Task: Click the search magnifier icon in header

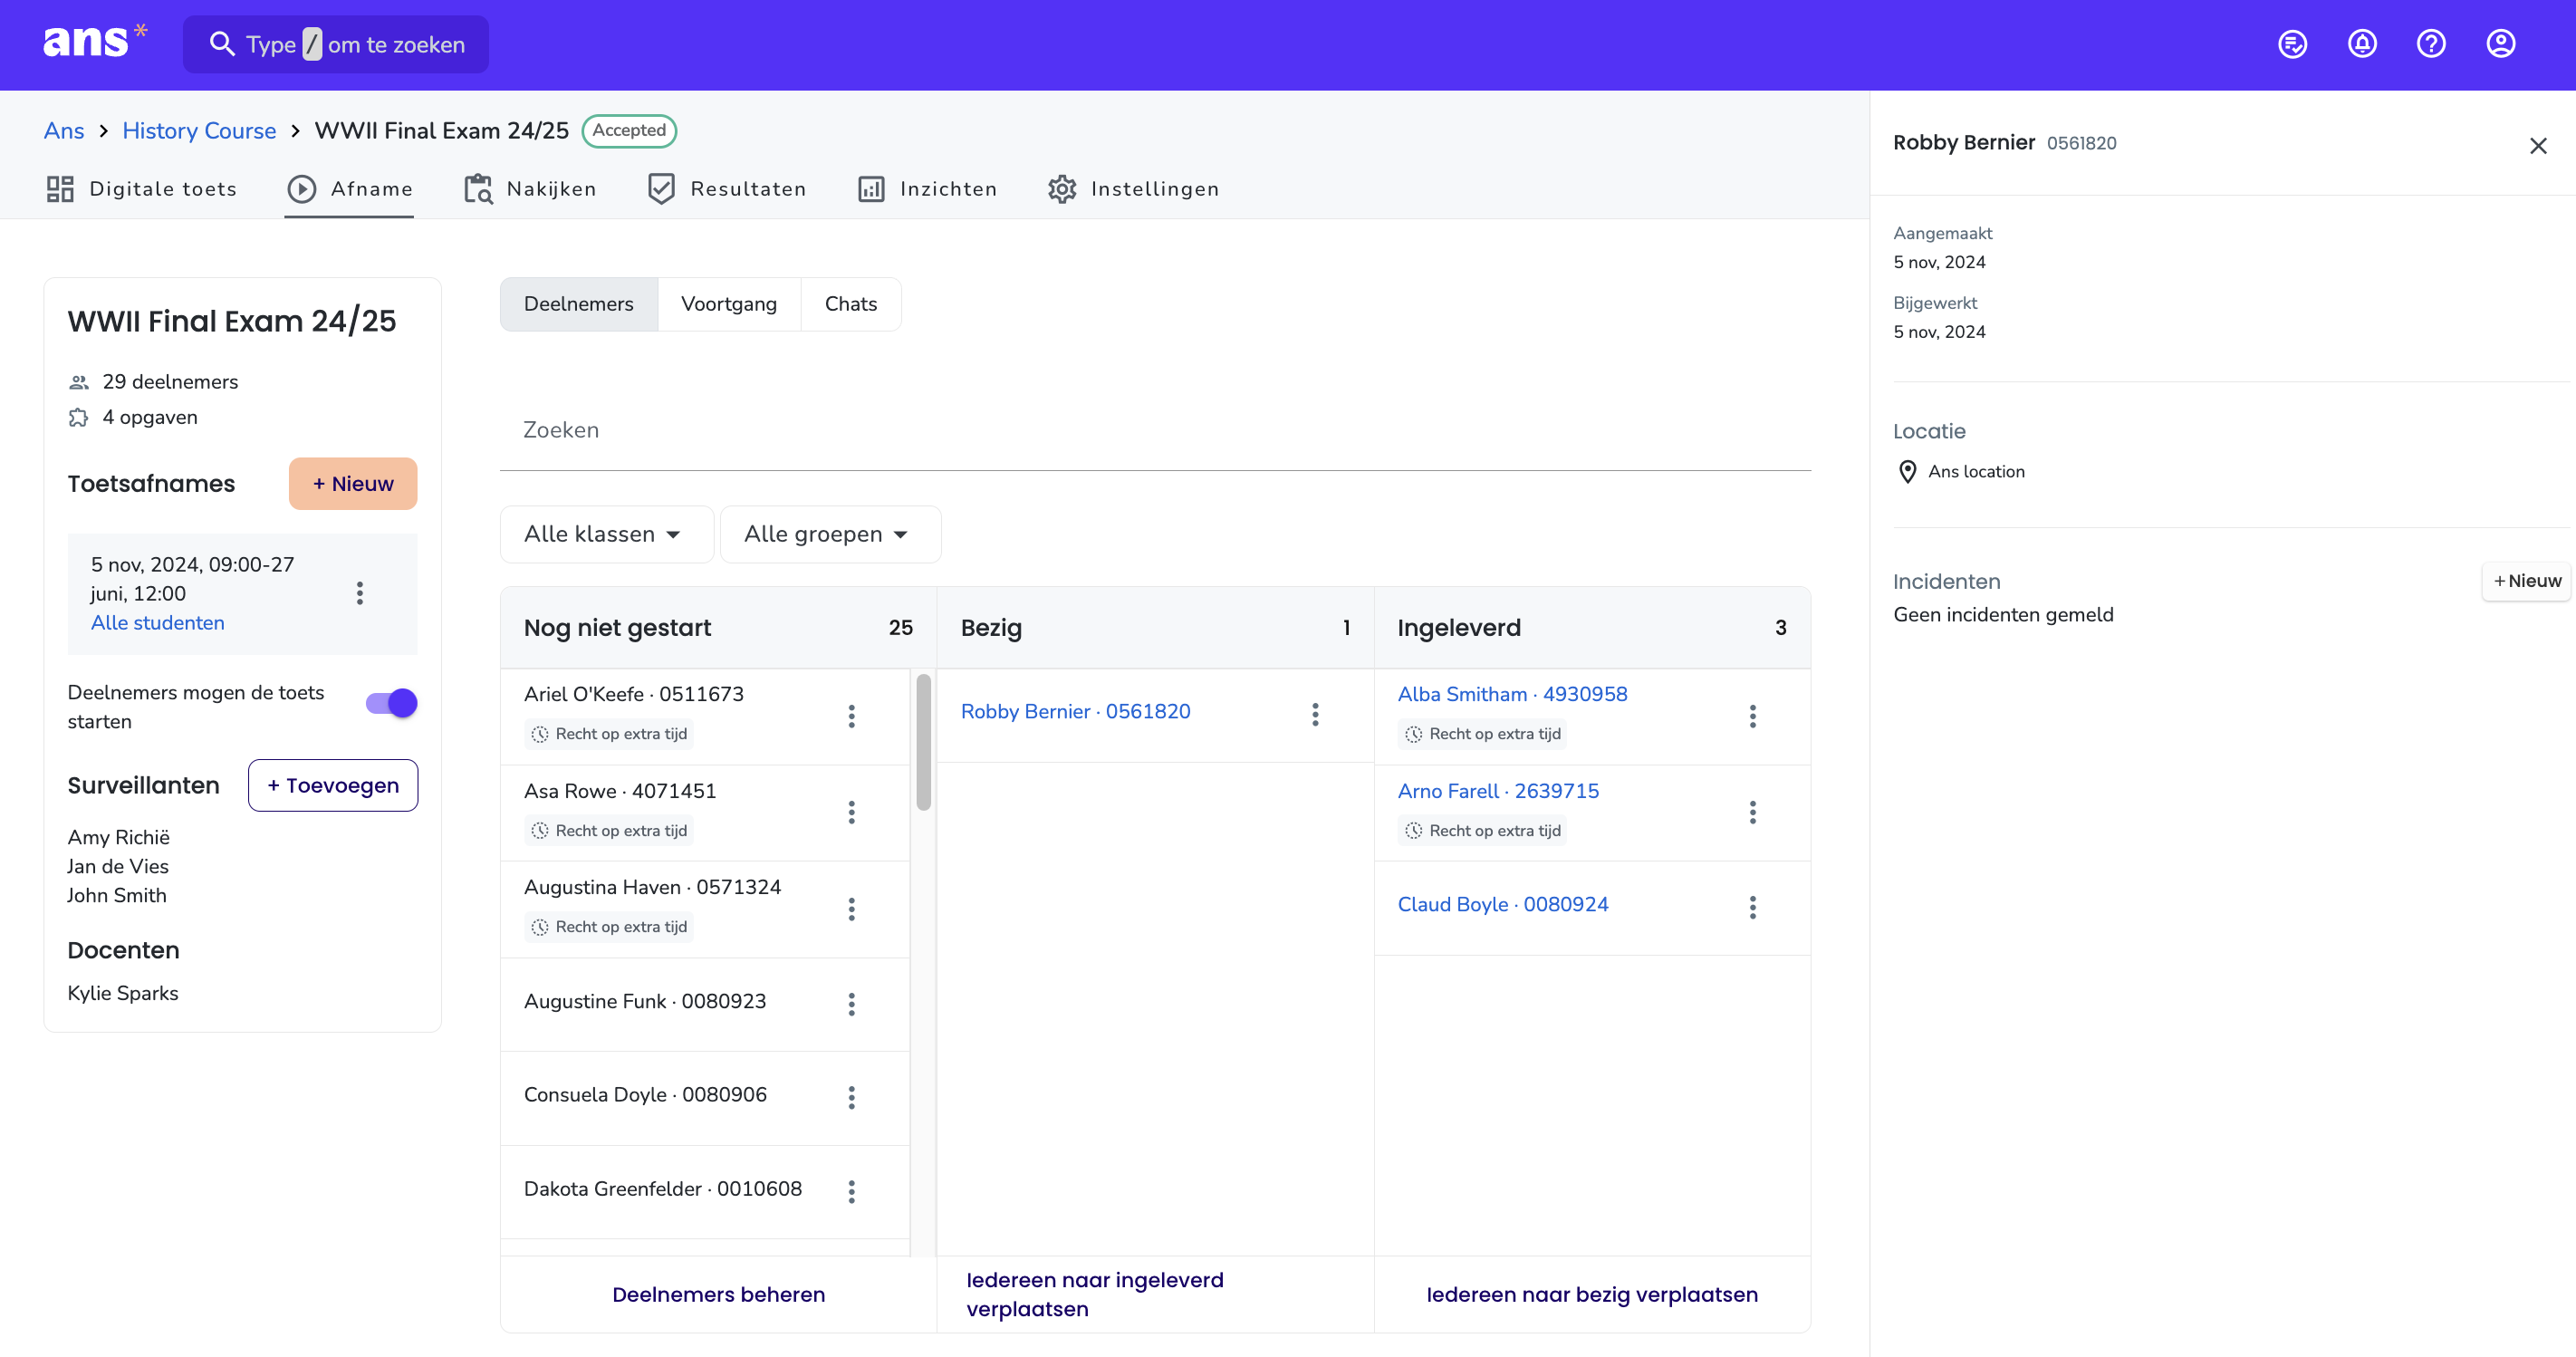Action: pyautogui.click(x=221, y=44)
